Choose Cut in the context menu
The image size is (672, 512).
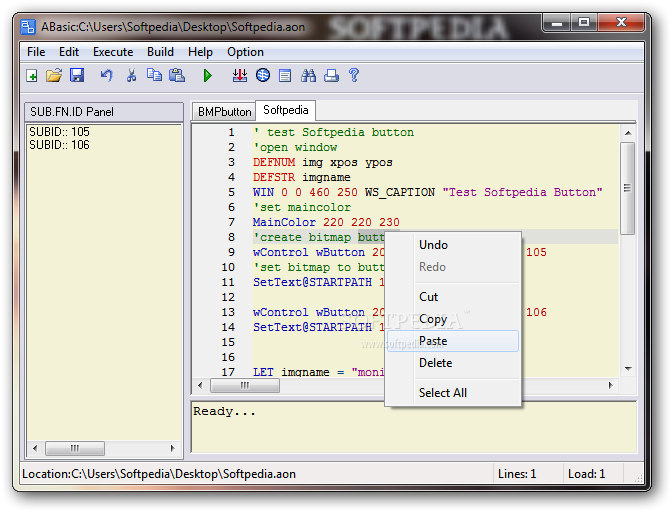453,297
